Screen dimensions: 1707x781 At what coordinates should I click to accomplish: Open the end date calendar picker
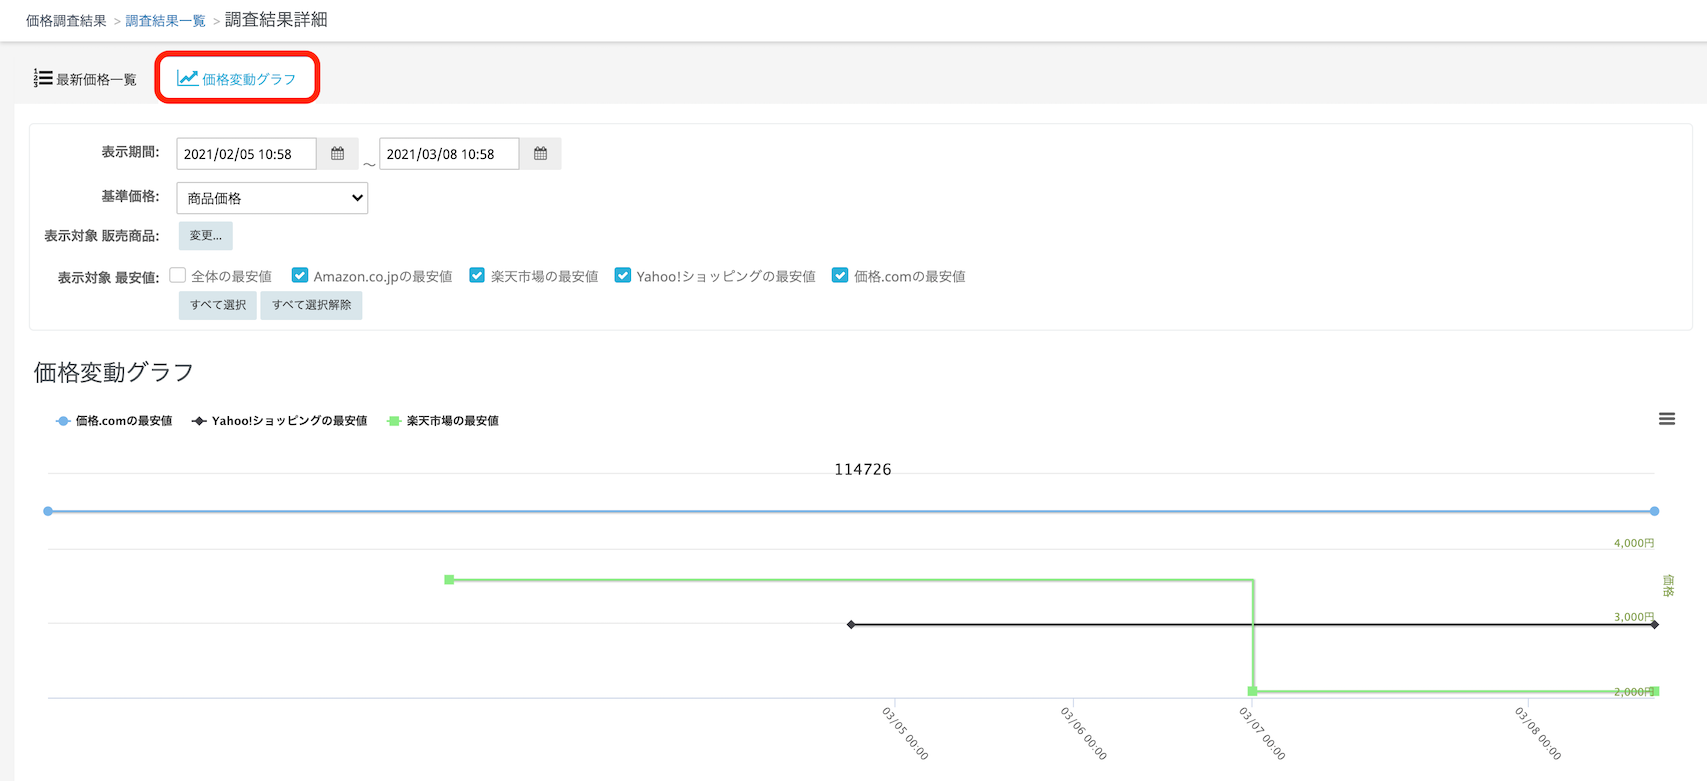point(540,154)
